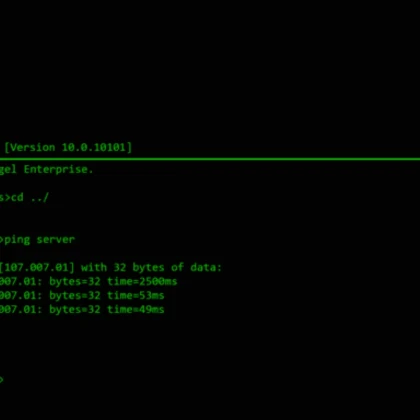Screen dimensions: 420x420
Task: Select bytes=32 on the 53ms line
Action: pos(75,296)
